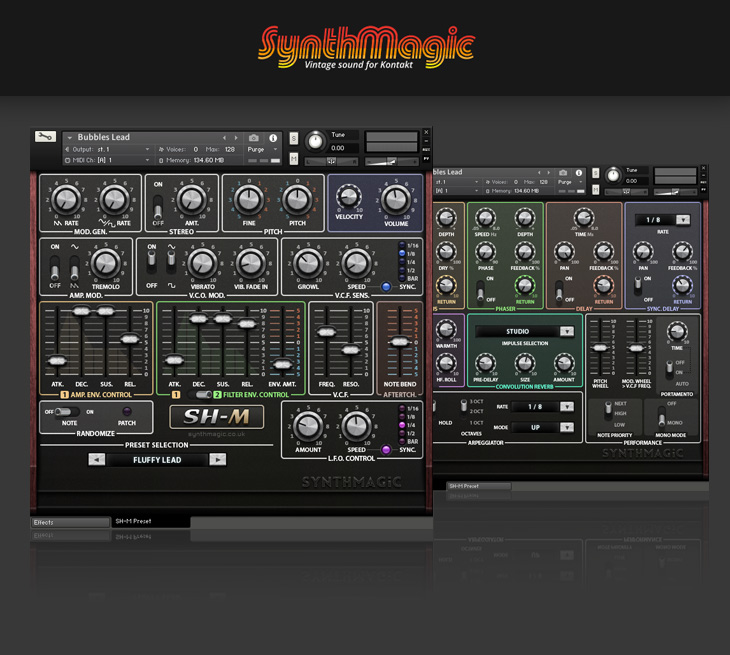The width and height of the screenshot is (730, 655).
Task: Click the SPEED knob in V.C.F. SENS.
Action: (356, 263)
